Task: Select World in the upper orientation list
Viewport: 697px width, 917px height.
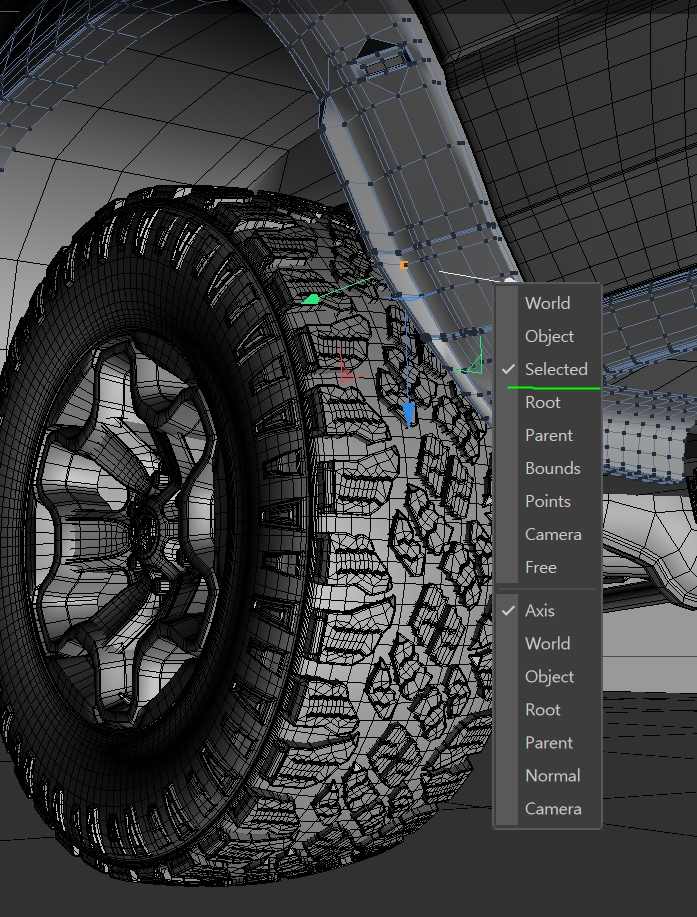Action: click(x=548, y=303)
